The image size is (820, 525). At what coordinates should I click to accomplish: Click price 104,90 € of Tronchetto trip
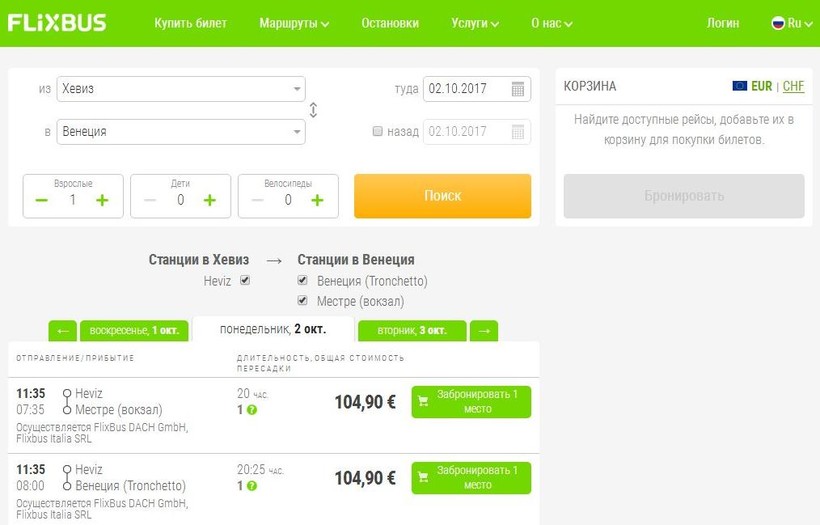[365, 478]
